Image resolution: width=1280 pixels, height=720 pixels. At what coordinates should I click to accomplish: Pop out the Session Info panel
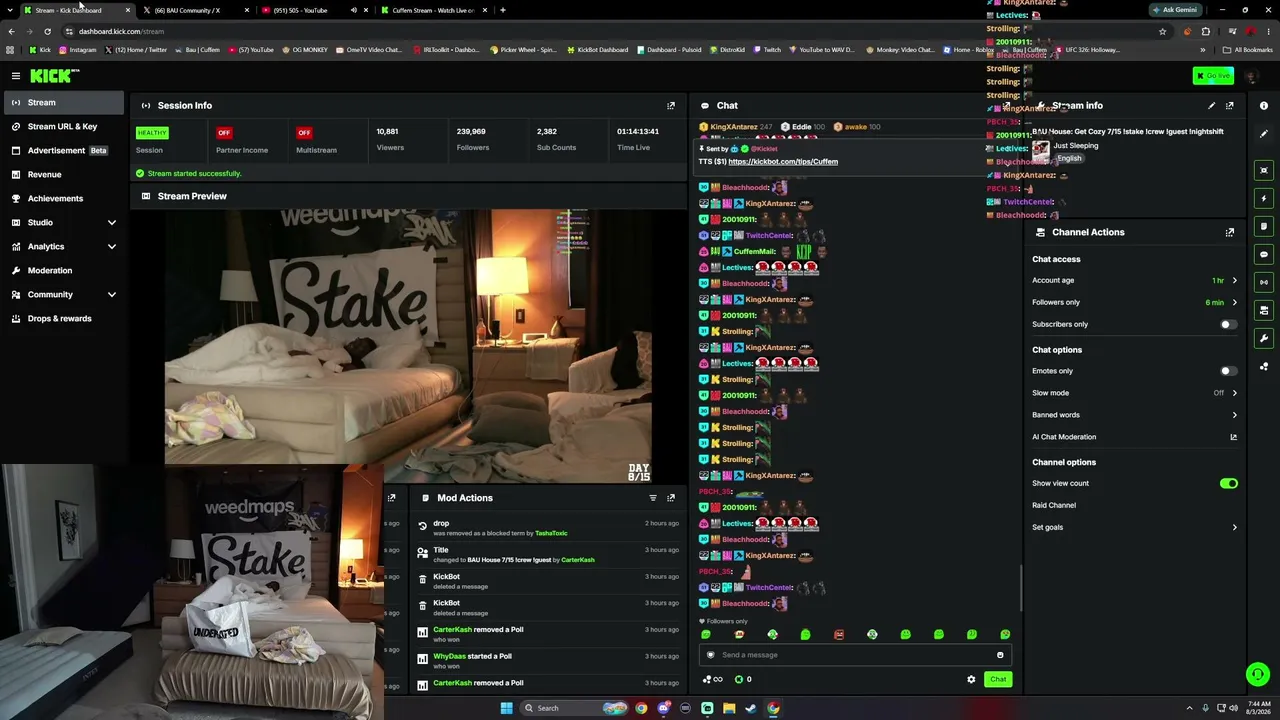[x=671, y=105]
